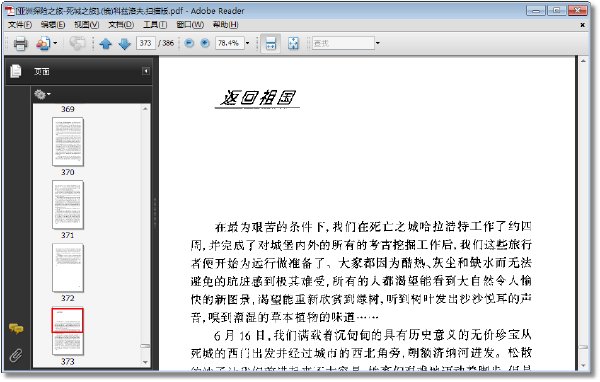Viewport: 600px width, 382px height.
Task: Zoom in using the plus icon
Action: pos(205,43)
